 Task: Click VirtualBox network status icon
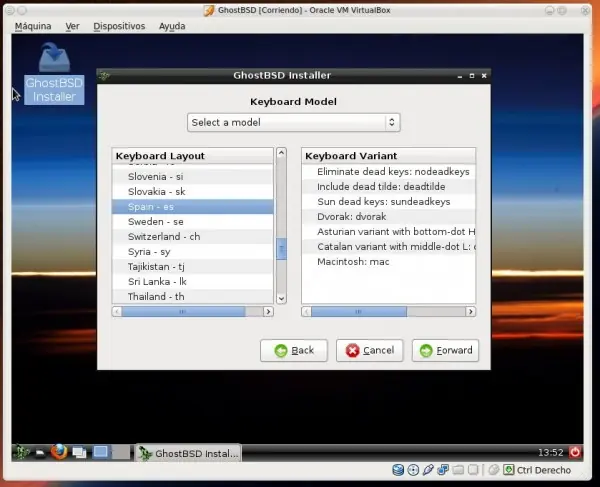[x=443, y=470]
